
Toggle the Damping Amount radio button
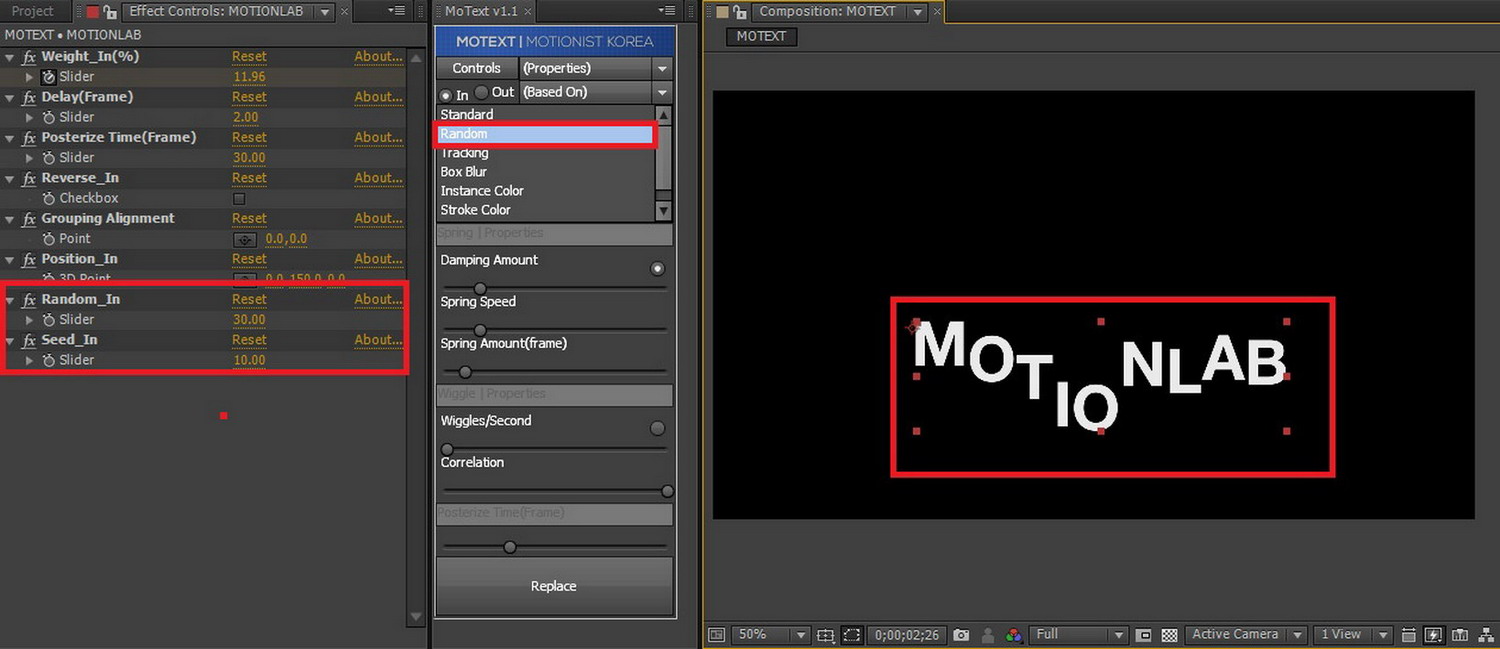[x=657, y=268]
